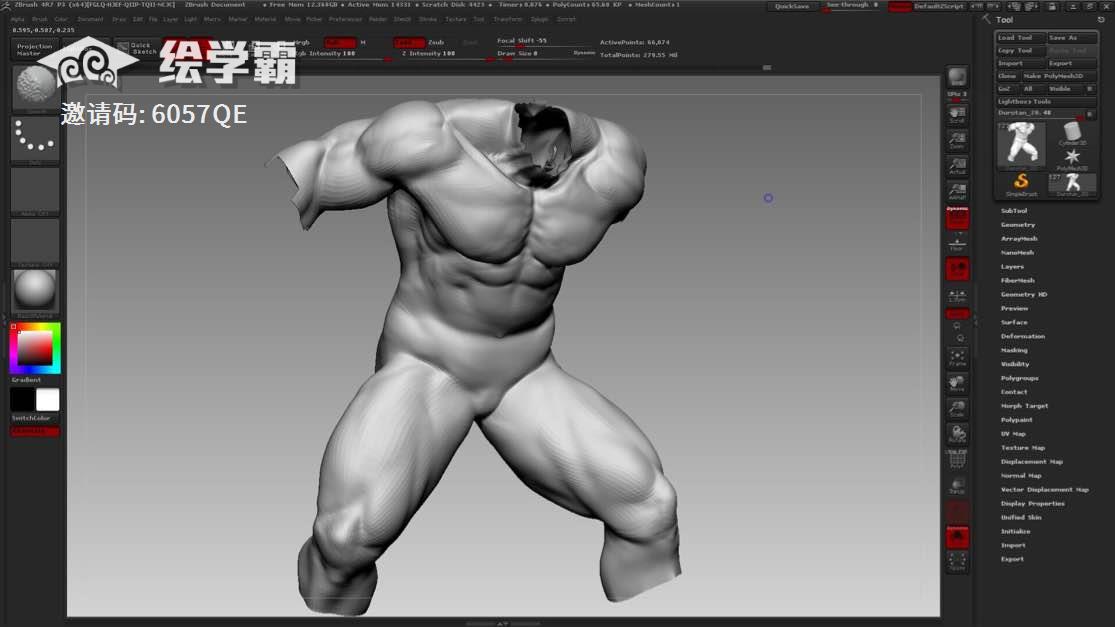Viewport: 1115px width, 627px height.
Task: Pick a color in the color picker
Action: click(35, 348)
